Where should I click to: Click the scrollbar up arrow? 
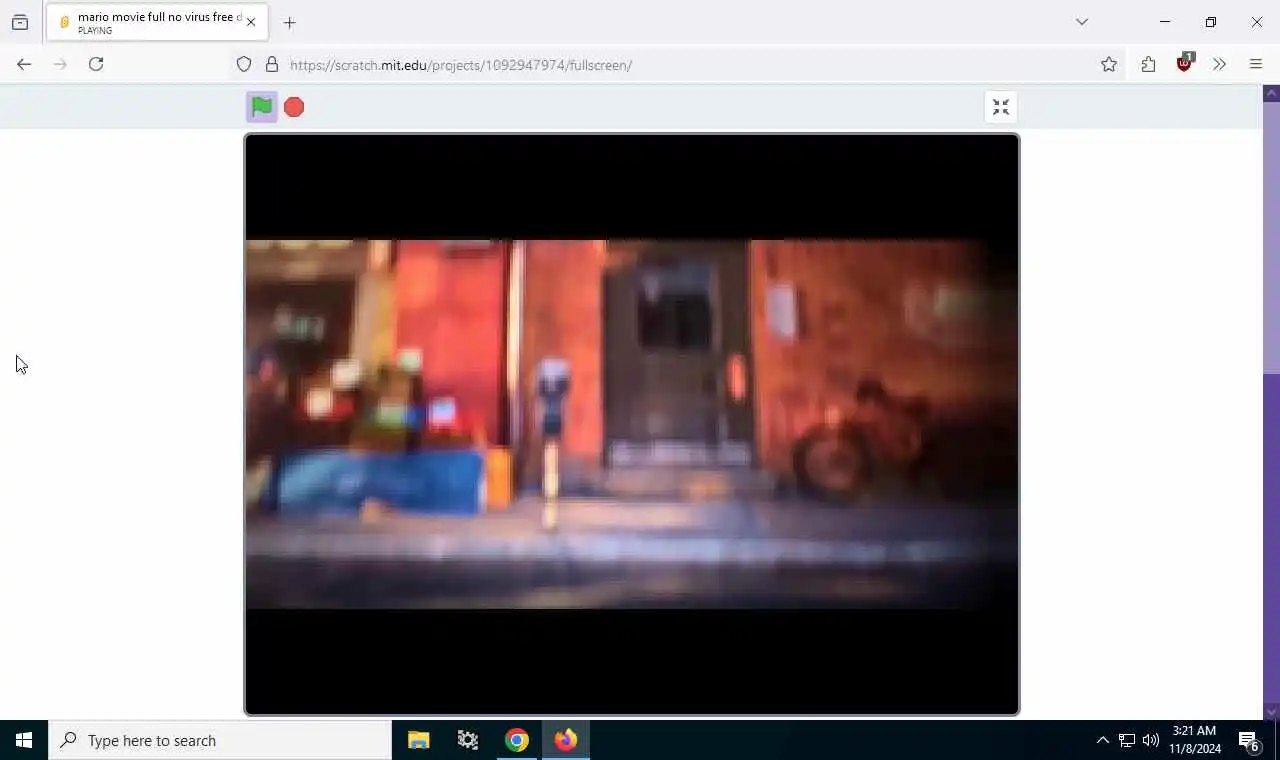click(x=1272, y=93)
